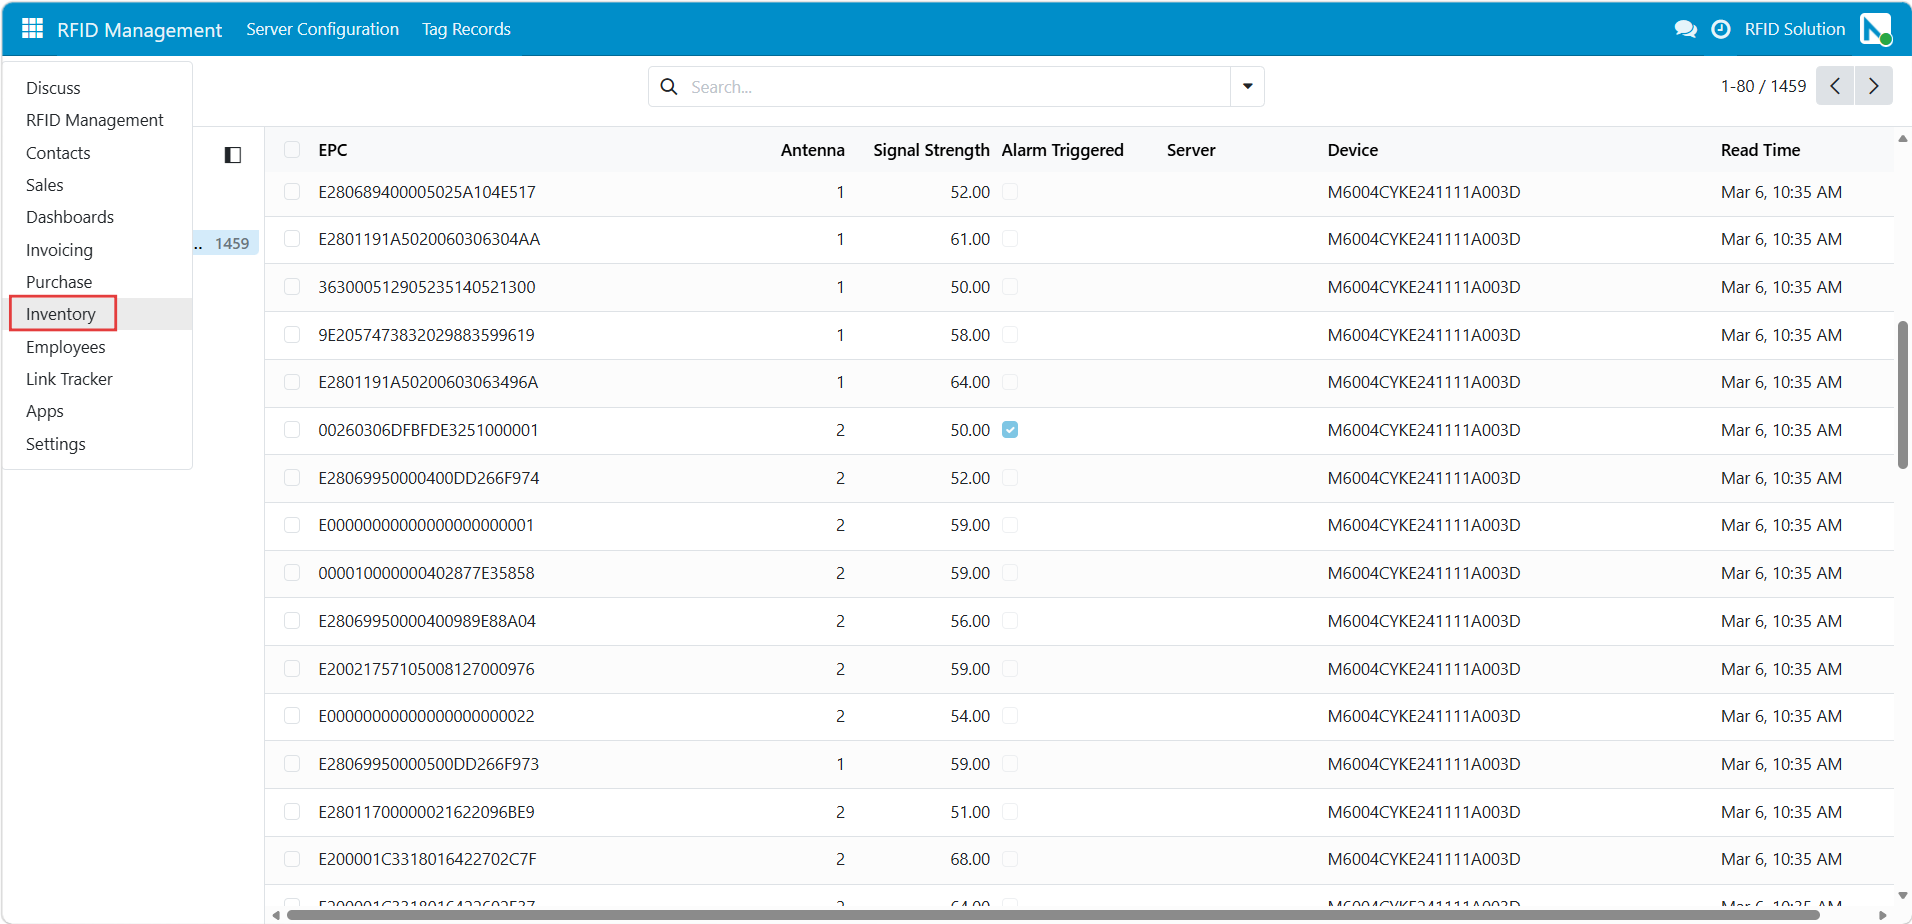Select row E280689400005025A104E517
Viewport: 1912px width, 924px height.
[292, 192]
